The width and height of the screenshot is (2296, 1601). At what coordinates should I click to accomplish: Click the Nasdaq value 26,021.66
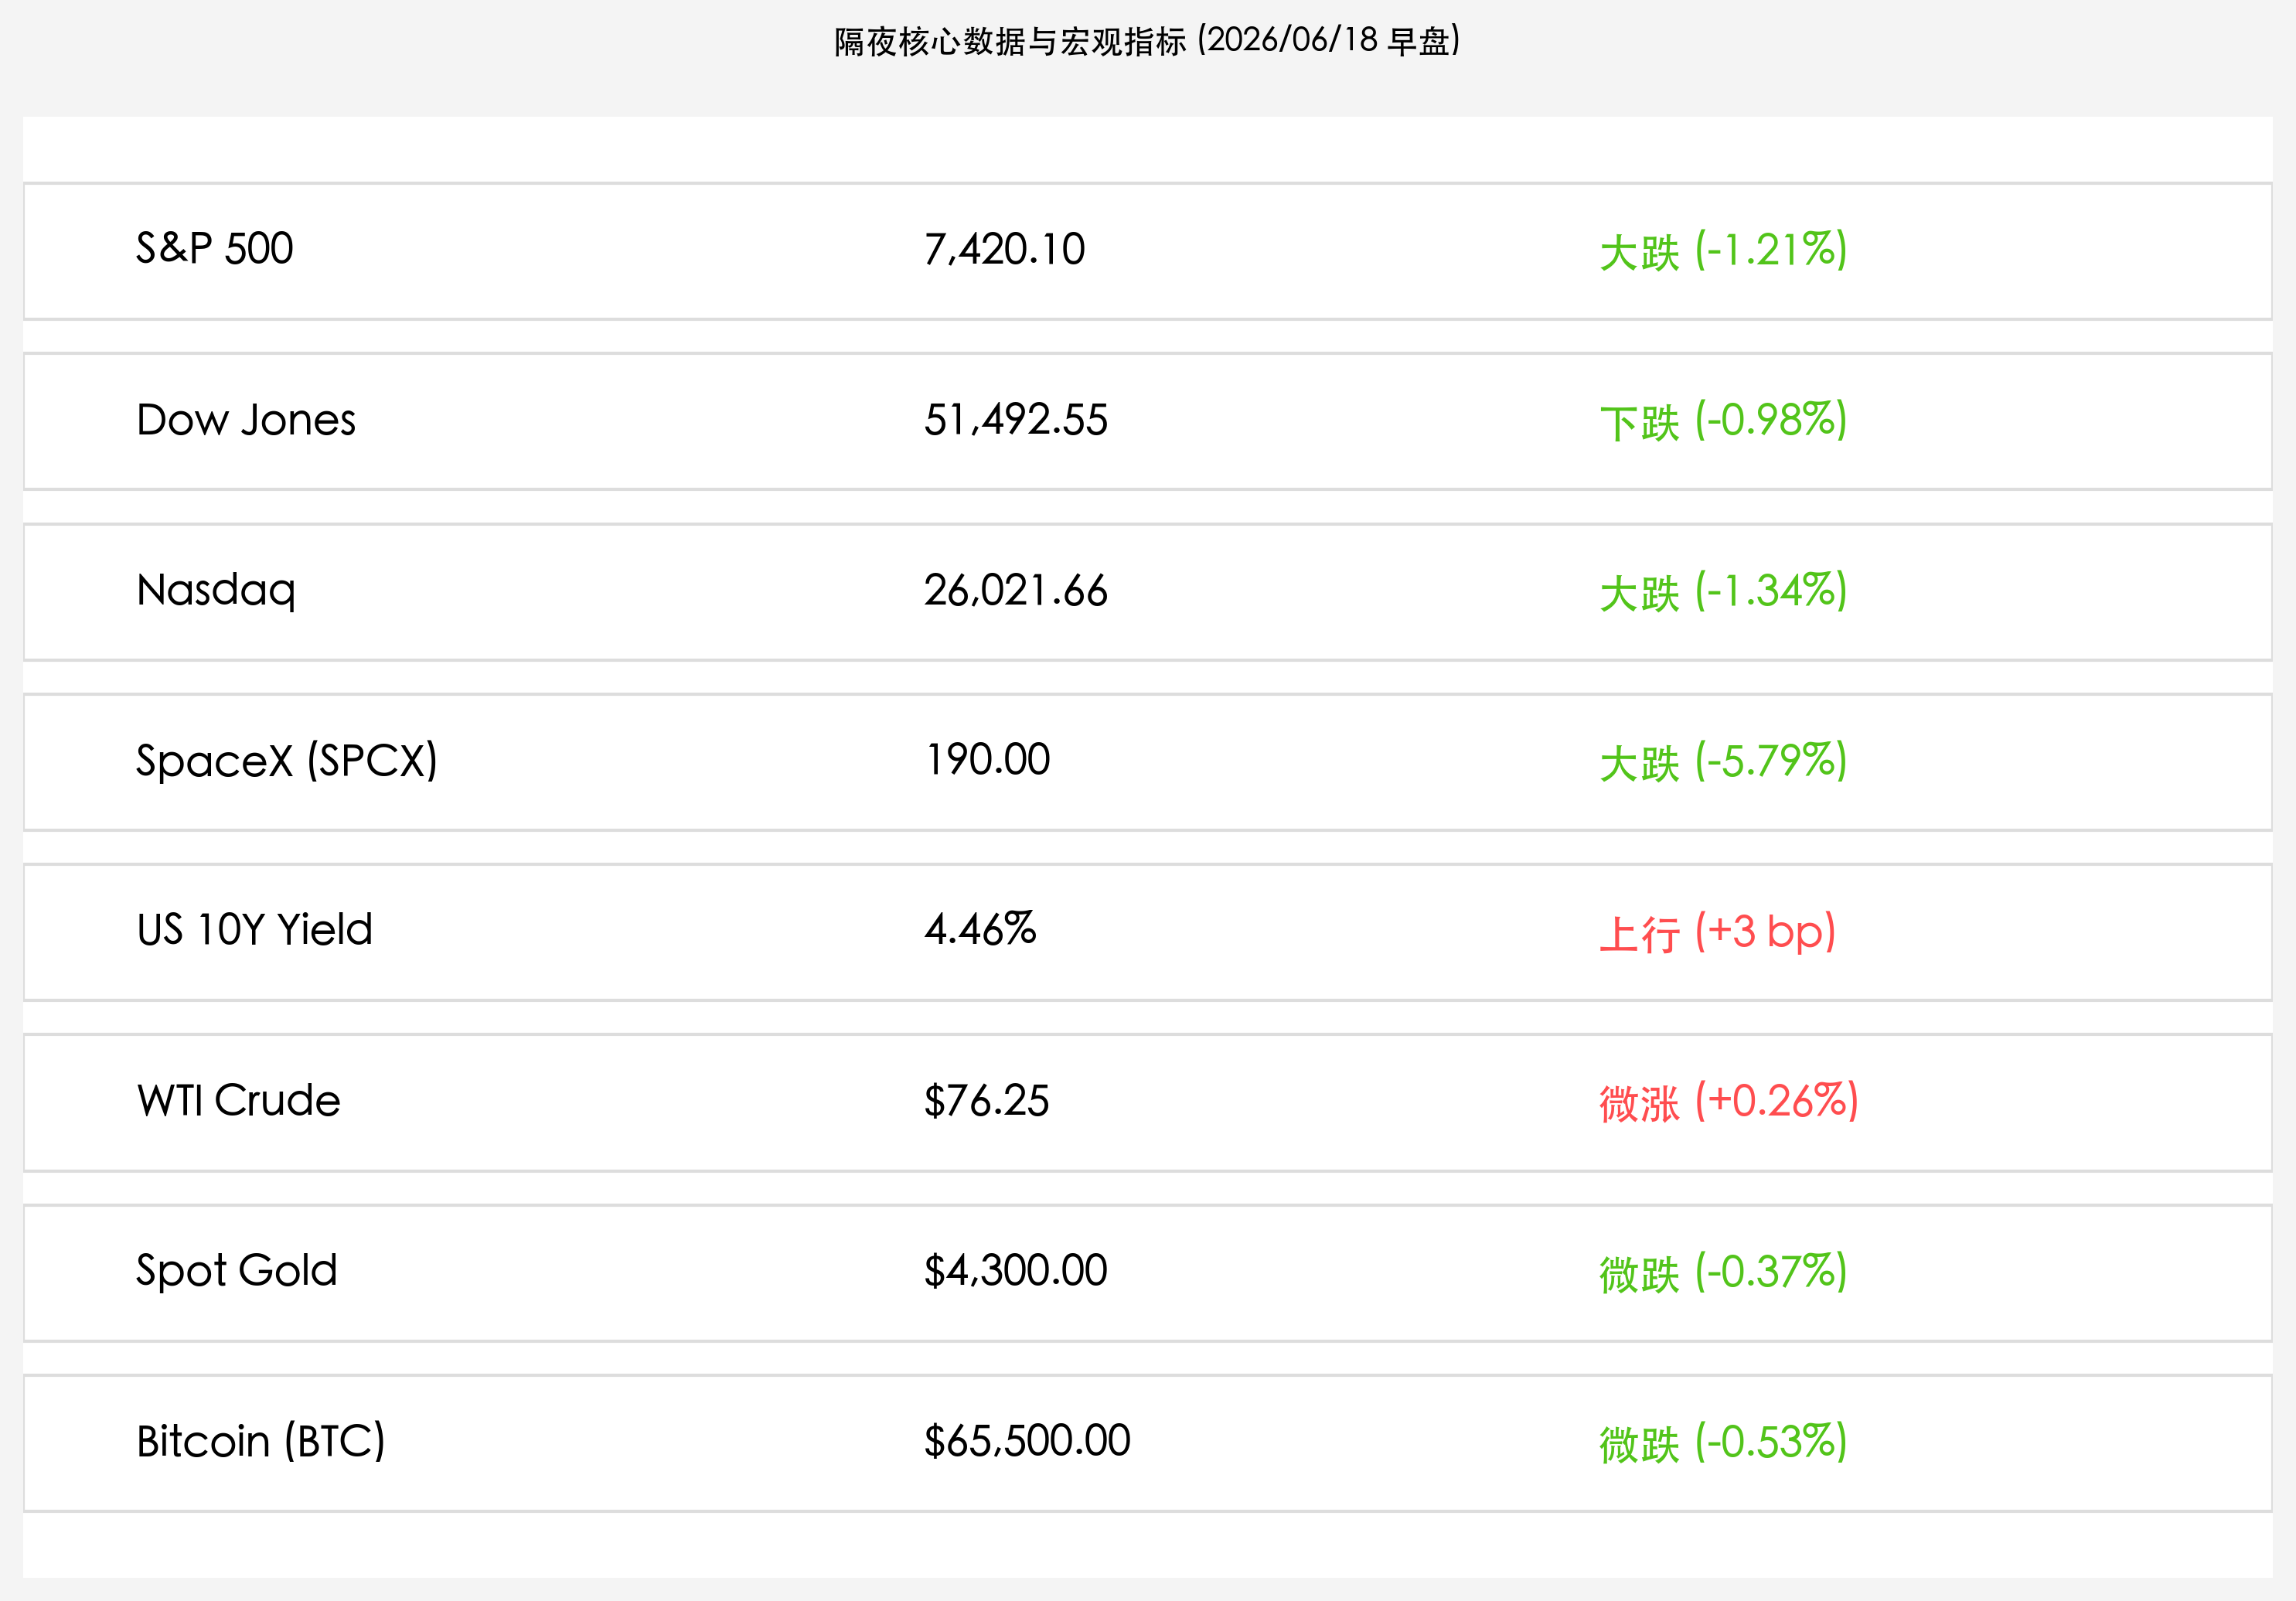coord(1016,591)
